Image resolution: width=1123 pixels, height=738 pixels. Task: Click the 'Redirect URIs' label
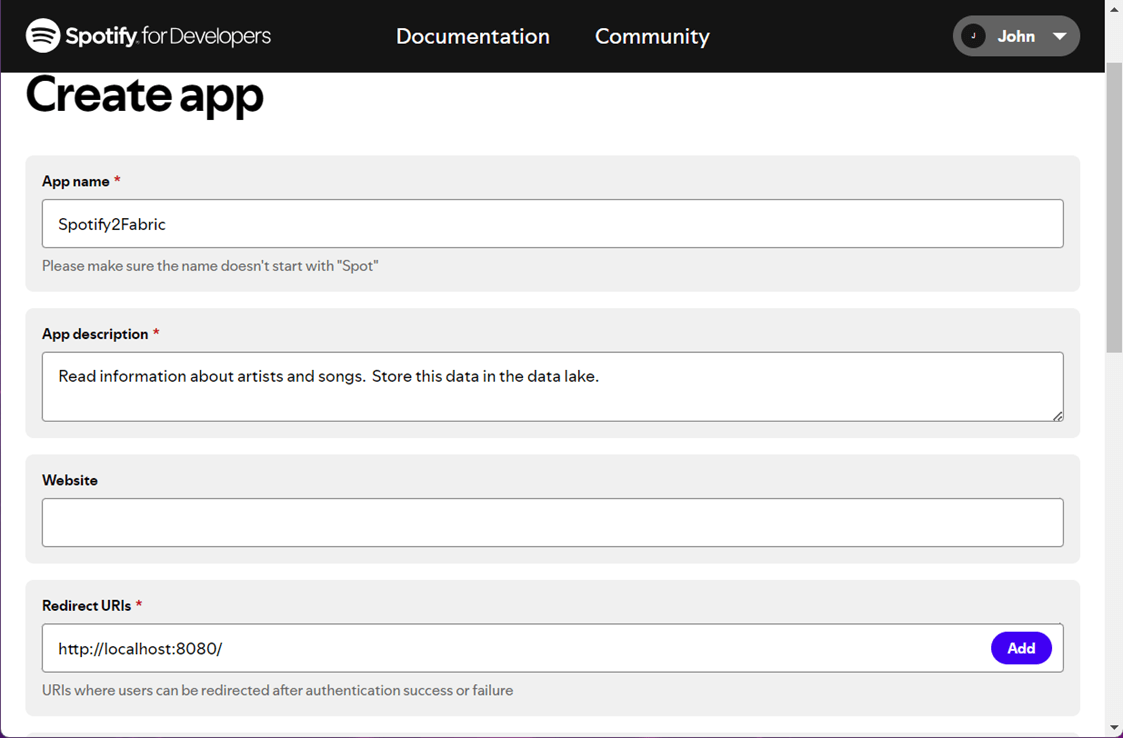tap(87, 605)
